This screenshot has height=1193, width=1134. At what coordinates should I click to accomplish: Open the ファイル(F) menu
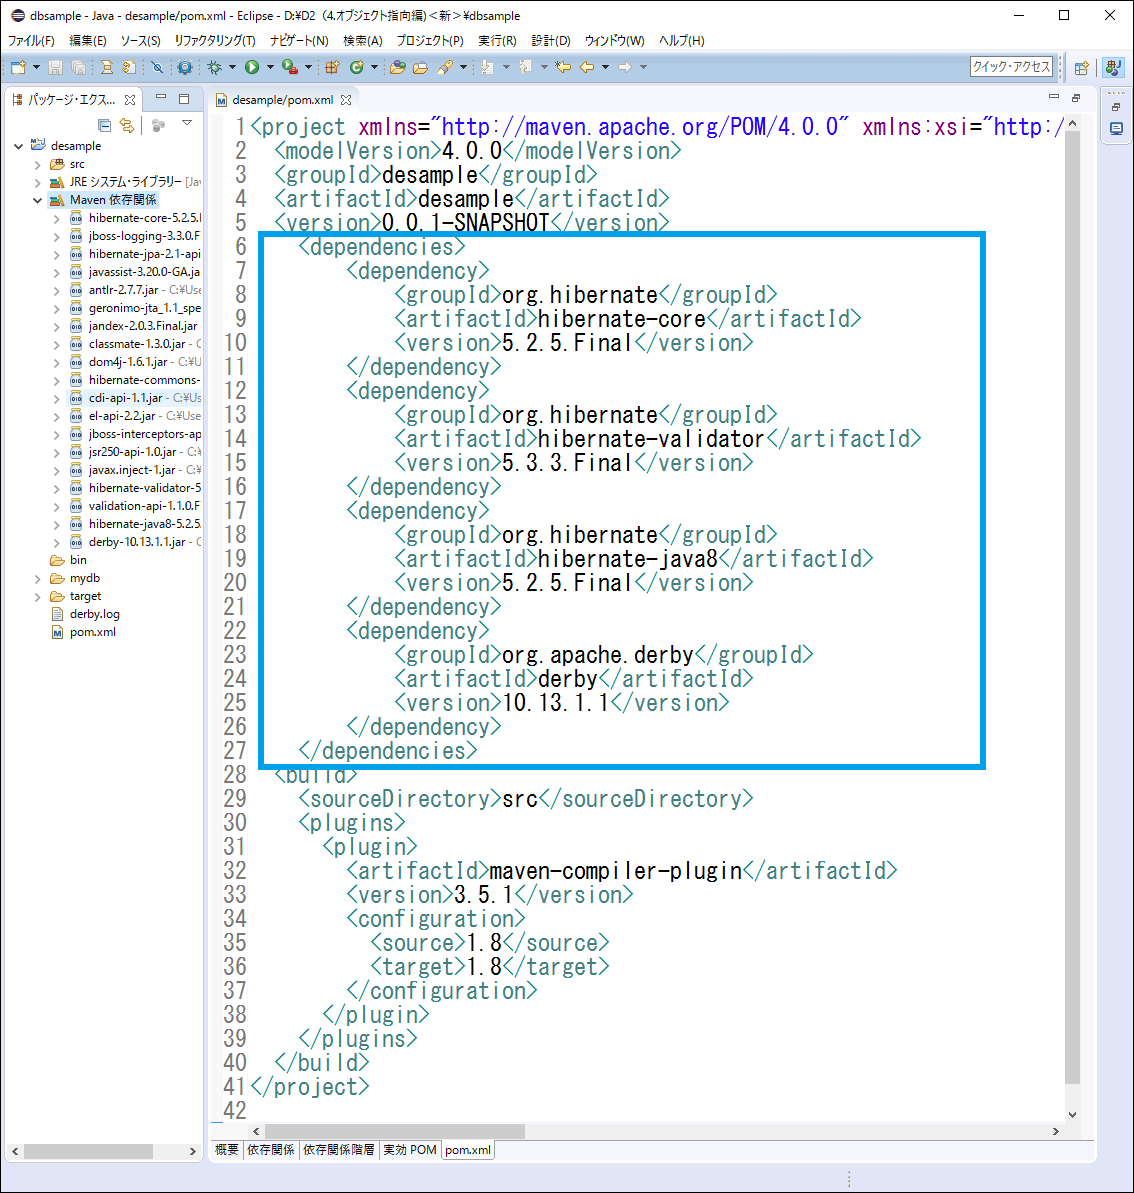tap(31, 41)
